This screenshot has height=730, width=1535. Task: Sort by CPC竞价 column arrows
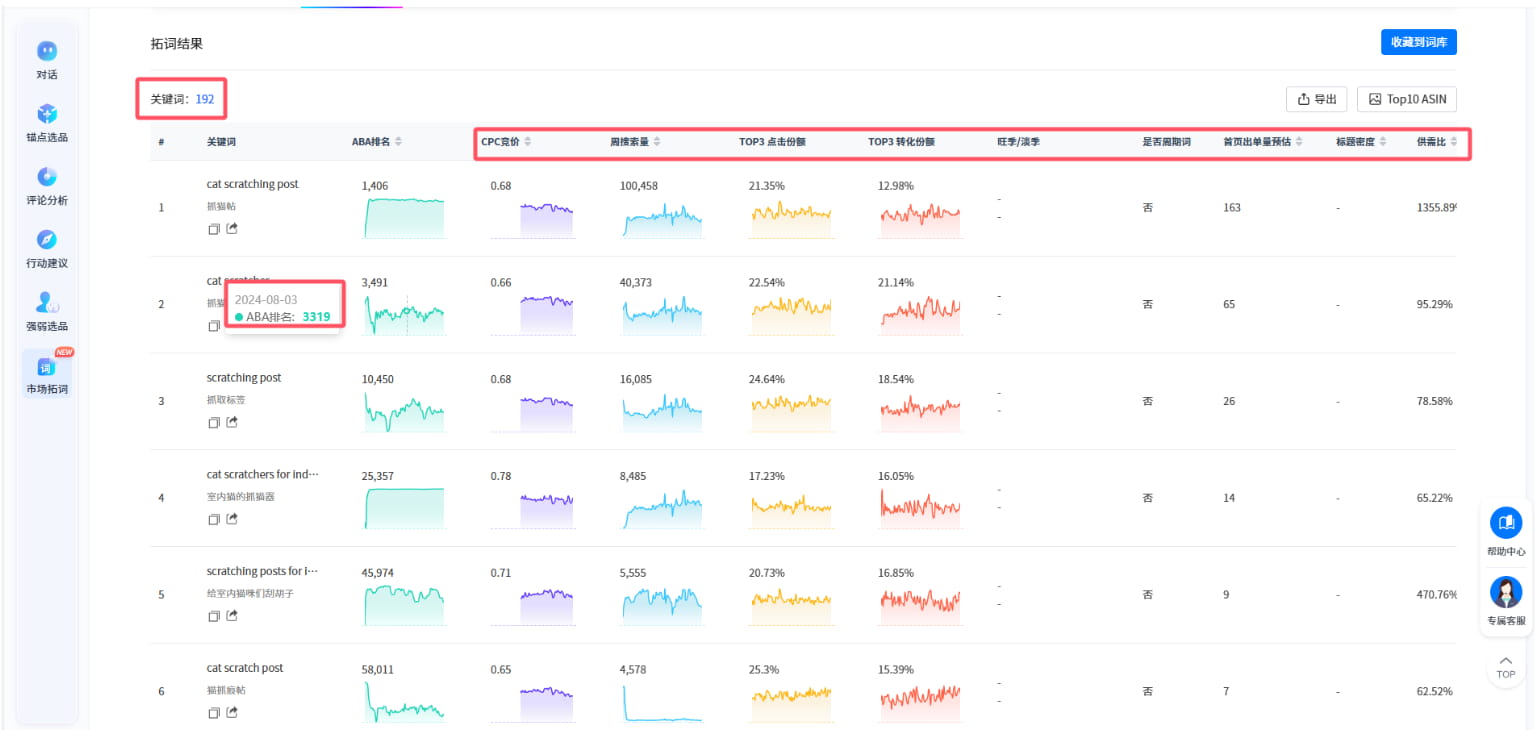tap(528, 142)
